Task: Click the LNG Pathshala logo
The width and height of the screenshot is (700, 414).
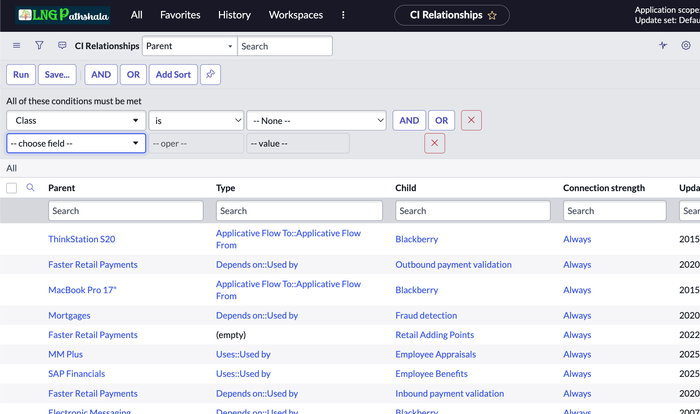Action: click(63, 16)
